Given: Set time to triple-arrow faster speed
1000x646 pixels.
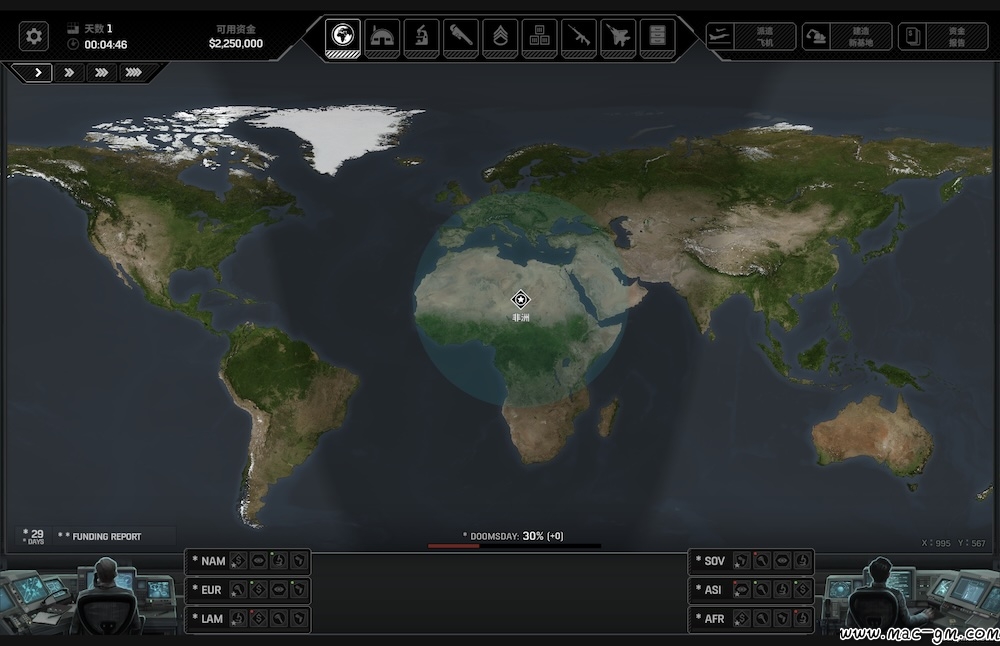Looking at the screenshot, I should click(x=101, y=73).
